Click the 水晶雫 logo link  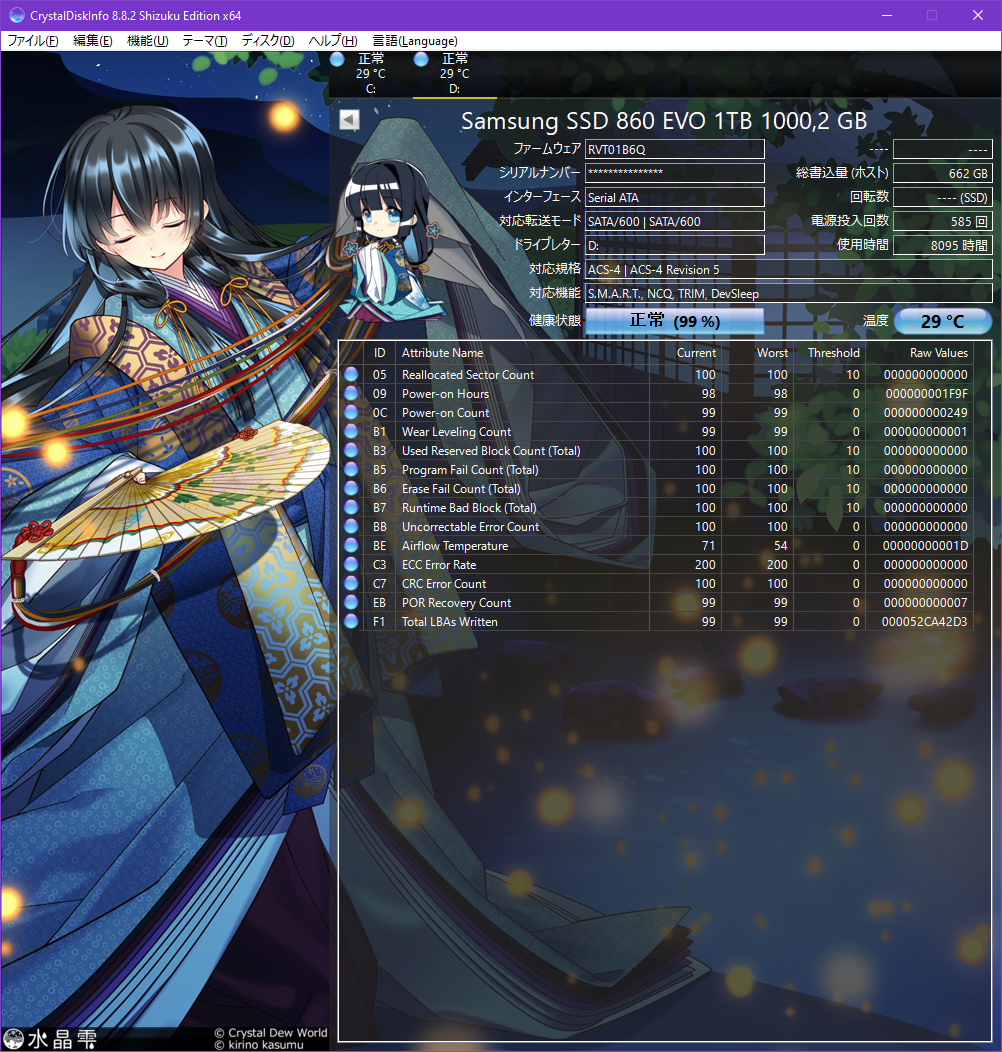tap(51, 1039)
